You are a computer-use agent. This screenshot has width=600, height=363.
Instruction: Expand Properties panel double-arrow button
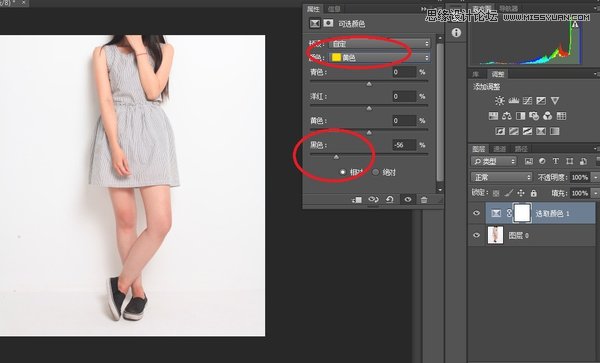pos(423,8)
